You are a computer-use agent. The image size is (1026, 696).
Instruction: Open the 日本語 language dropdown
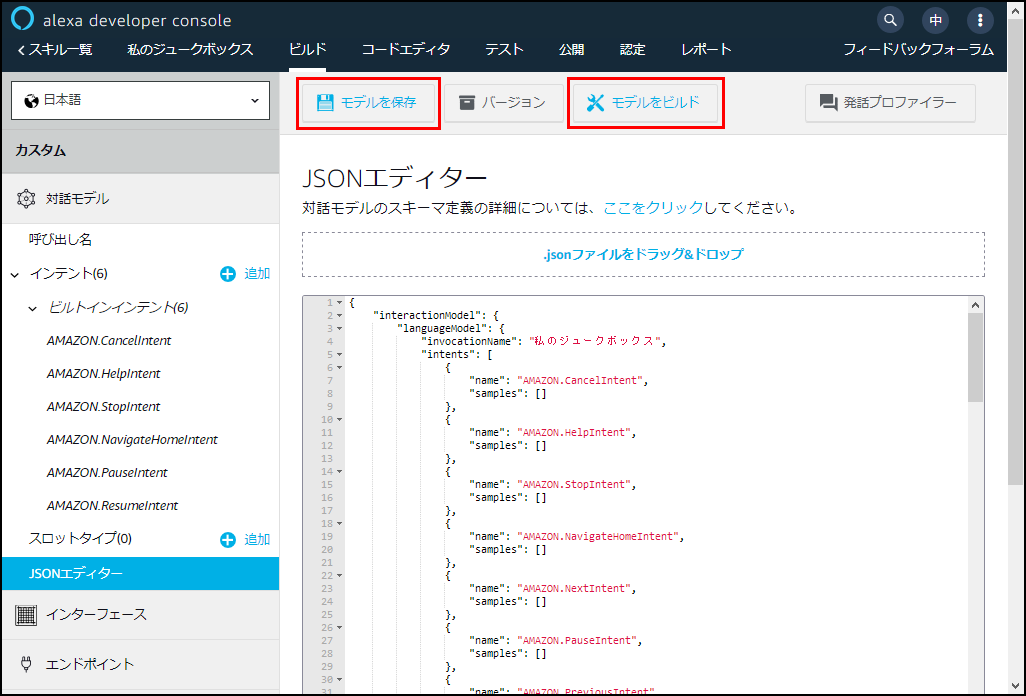coord(141,101)
